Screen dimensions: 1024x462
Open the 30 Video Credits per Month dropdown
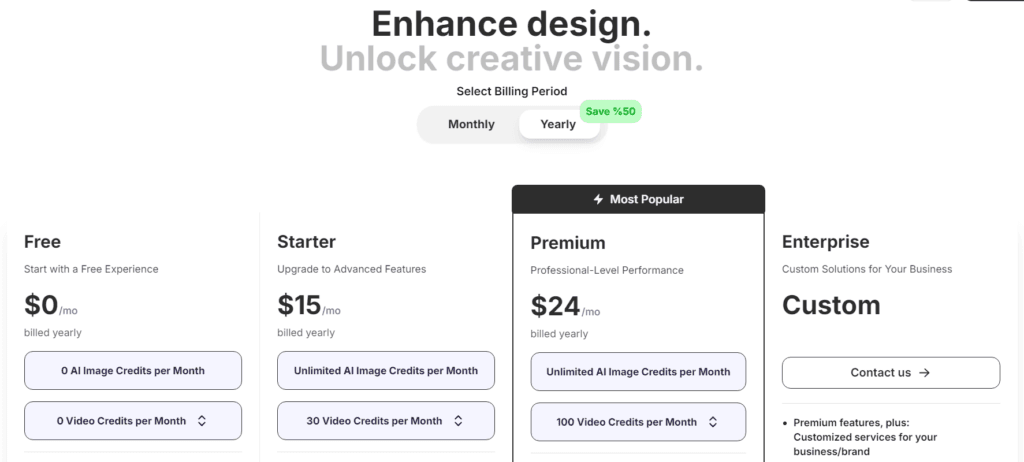click(x=386, y=421)
